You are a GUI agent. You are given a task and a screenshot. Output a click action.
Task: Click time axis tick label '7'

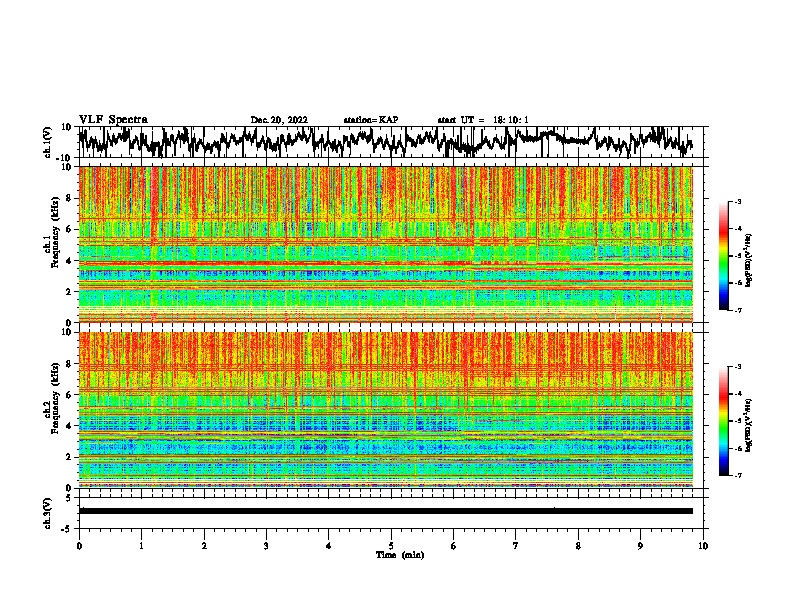coord(516,546)
